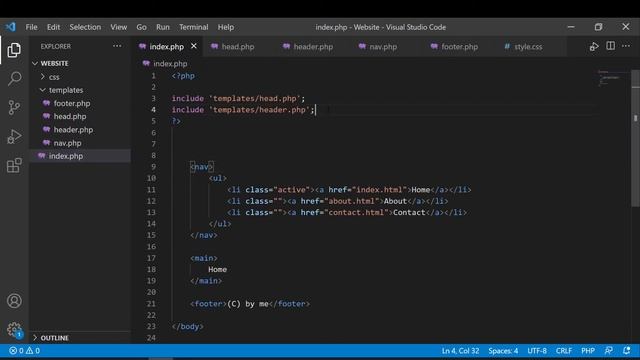Open the Selection menu
The width and height of the screenshot is (640, 360).
pyautogui.click(x=85, y=27)
